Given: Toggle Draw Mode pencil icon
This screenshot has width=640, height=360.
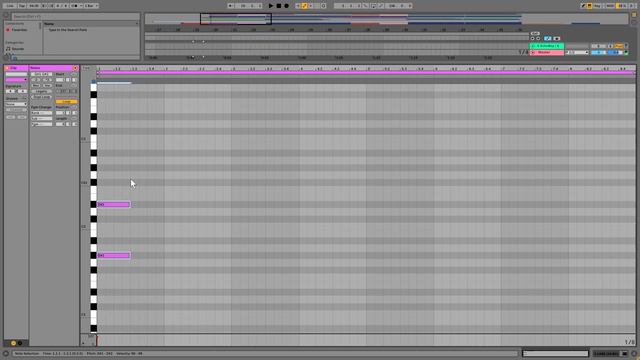Looking at the screenshot, I should (583, 6).
